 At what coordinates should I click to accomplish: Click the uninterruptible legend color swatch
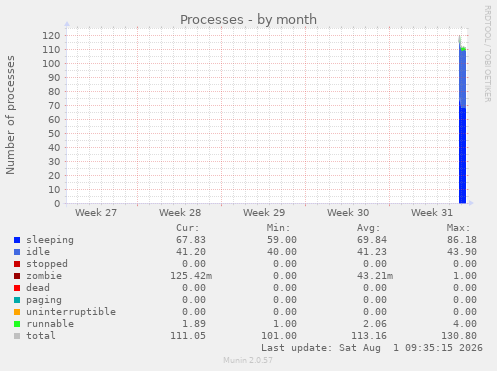coord(17,312)
